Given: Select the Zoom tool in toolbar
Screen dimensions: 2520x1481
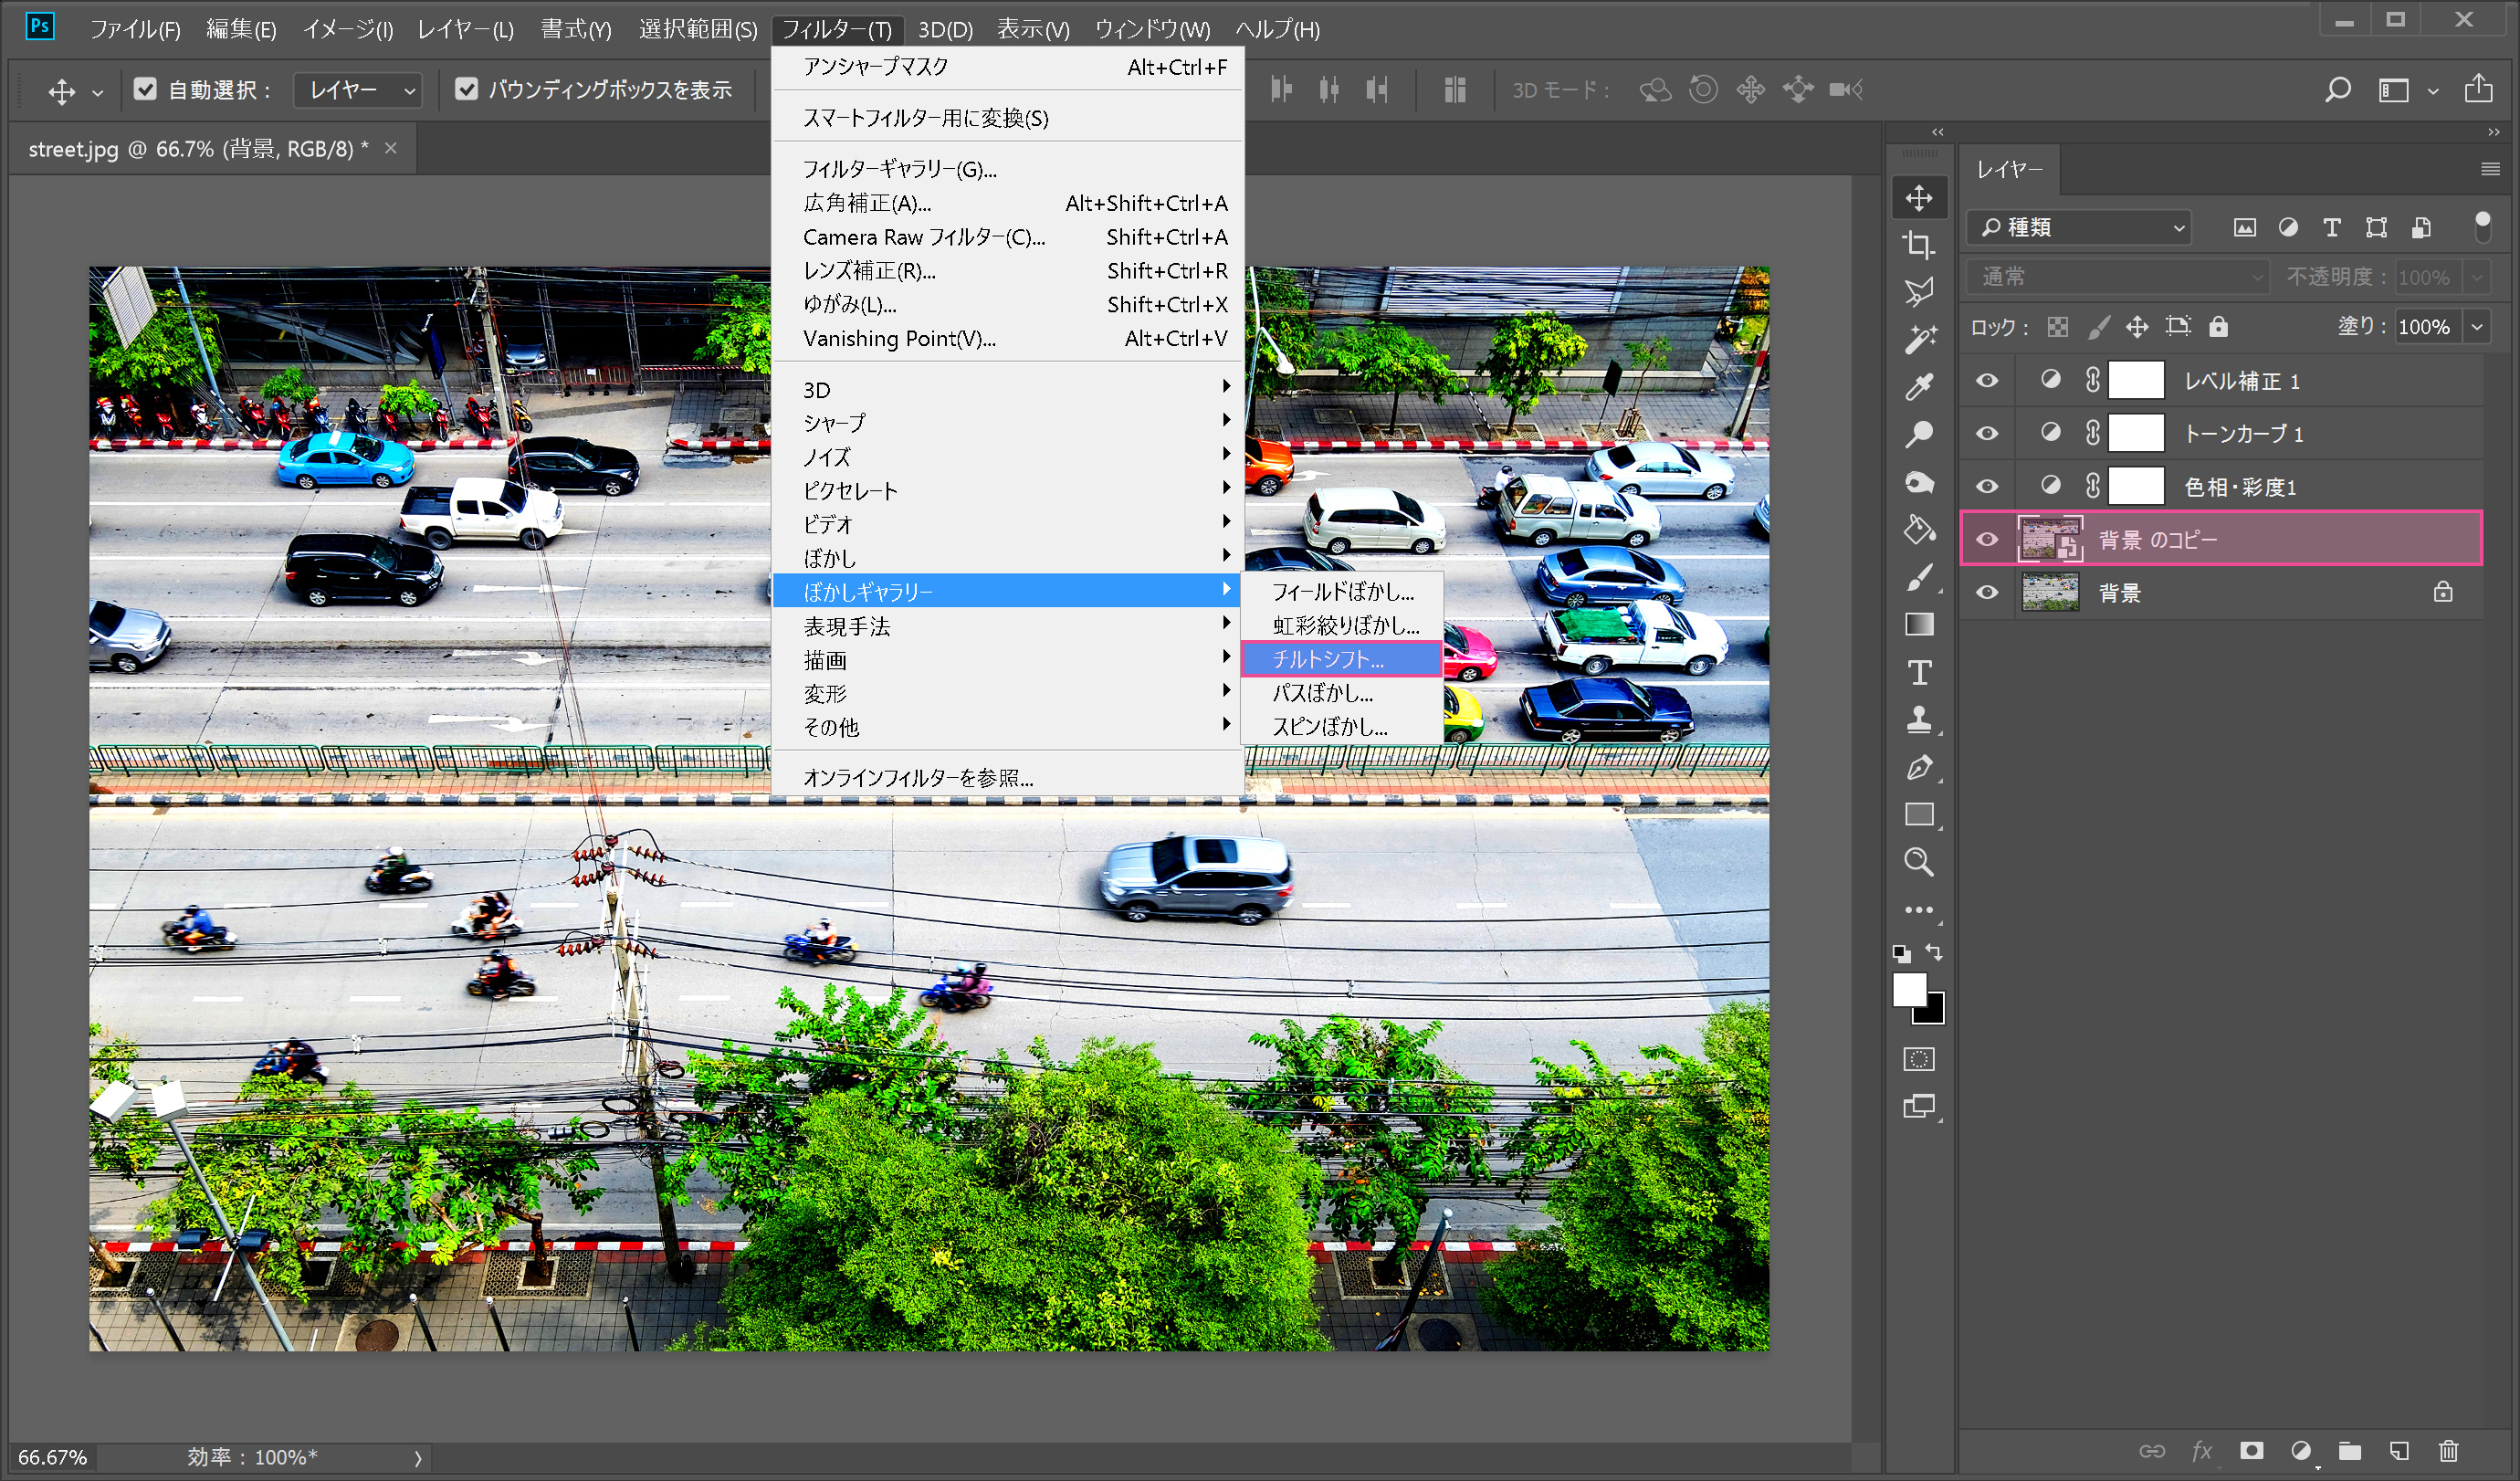Looking at the screenshot, I should pos(1918,862).
